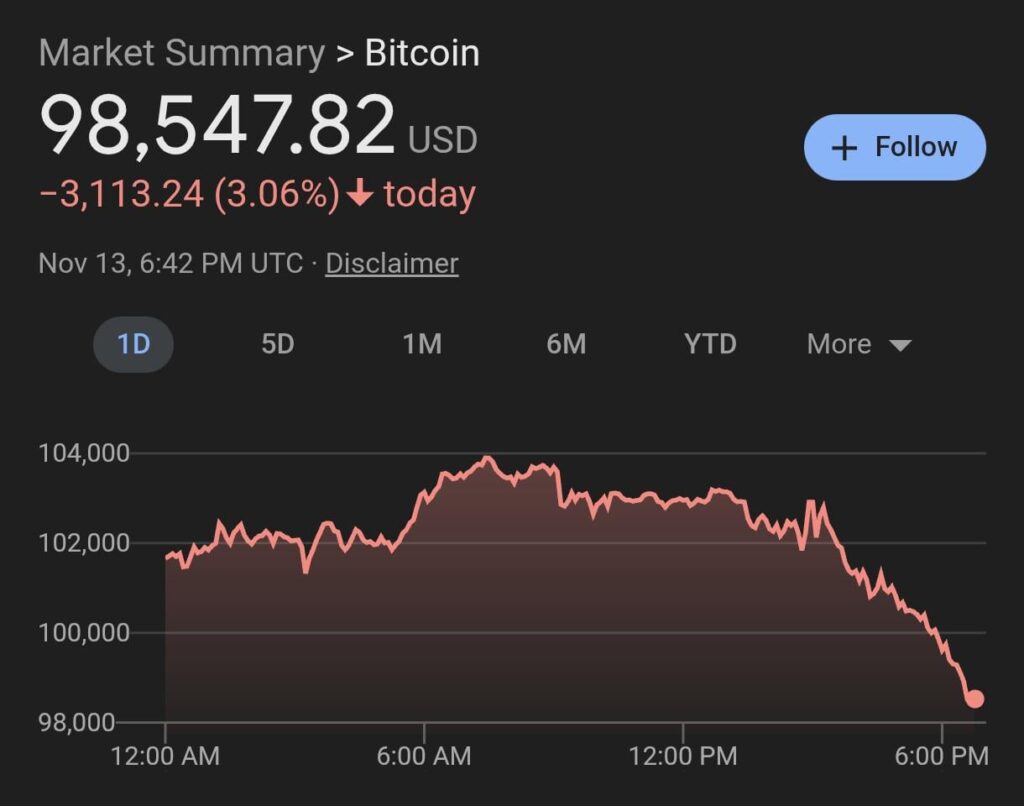The image size is (1024, 806).
Task: Open the YTD chart tab
Action: (x=710, y=344)
